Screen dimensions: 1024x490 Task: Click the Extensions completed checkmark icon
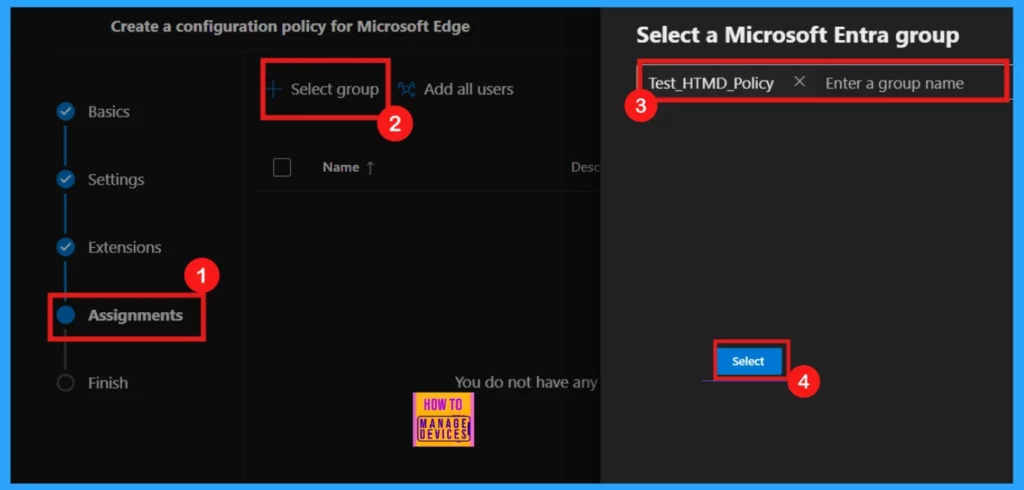click(x=66, y=248)
